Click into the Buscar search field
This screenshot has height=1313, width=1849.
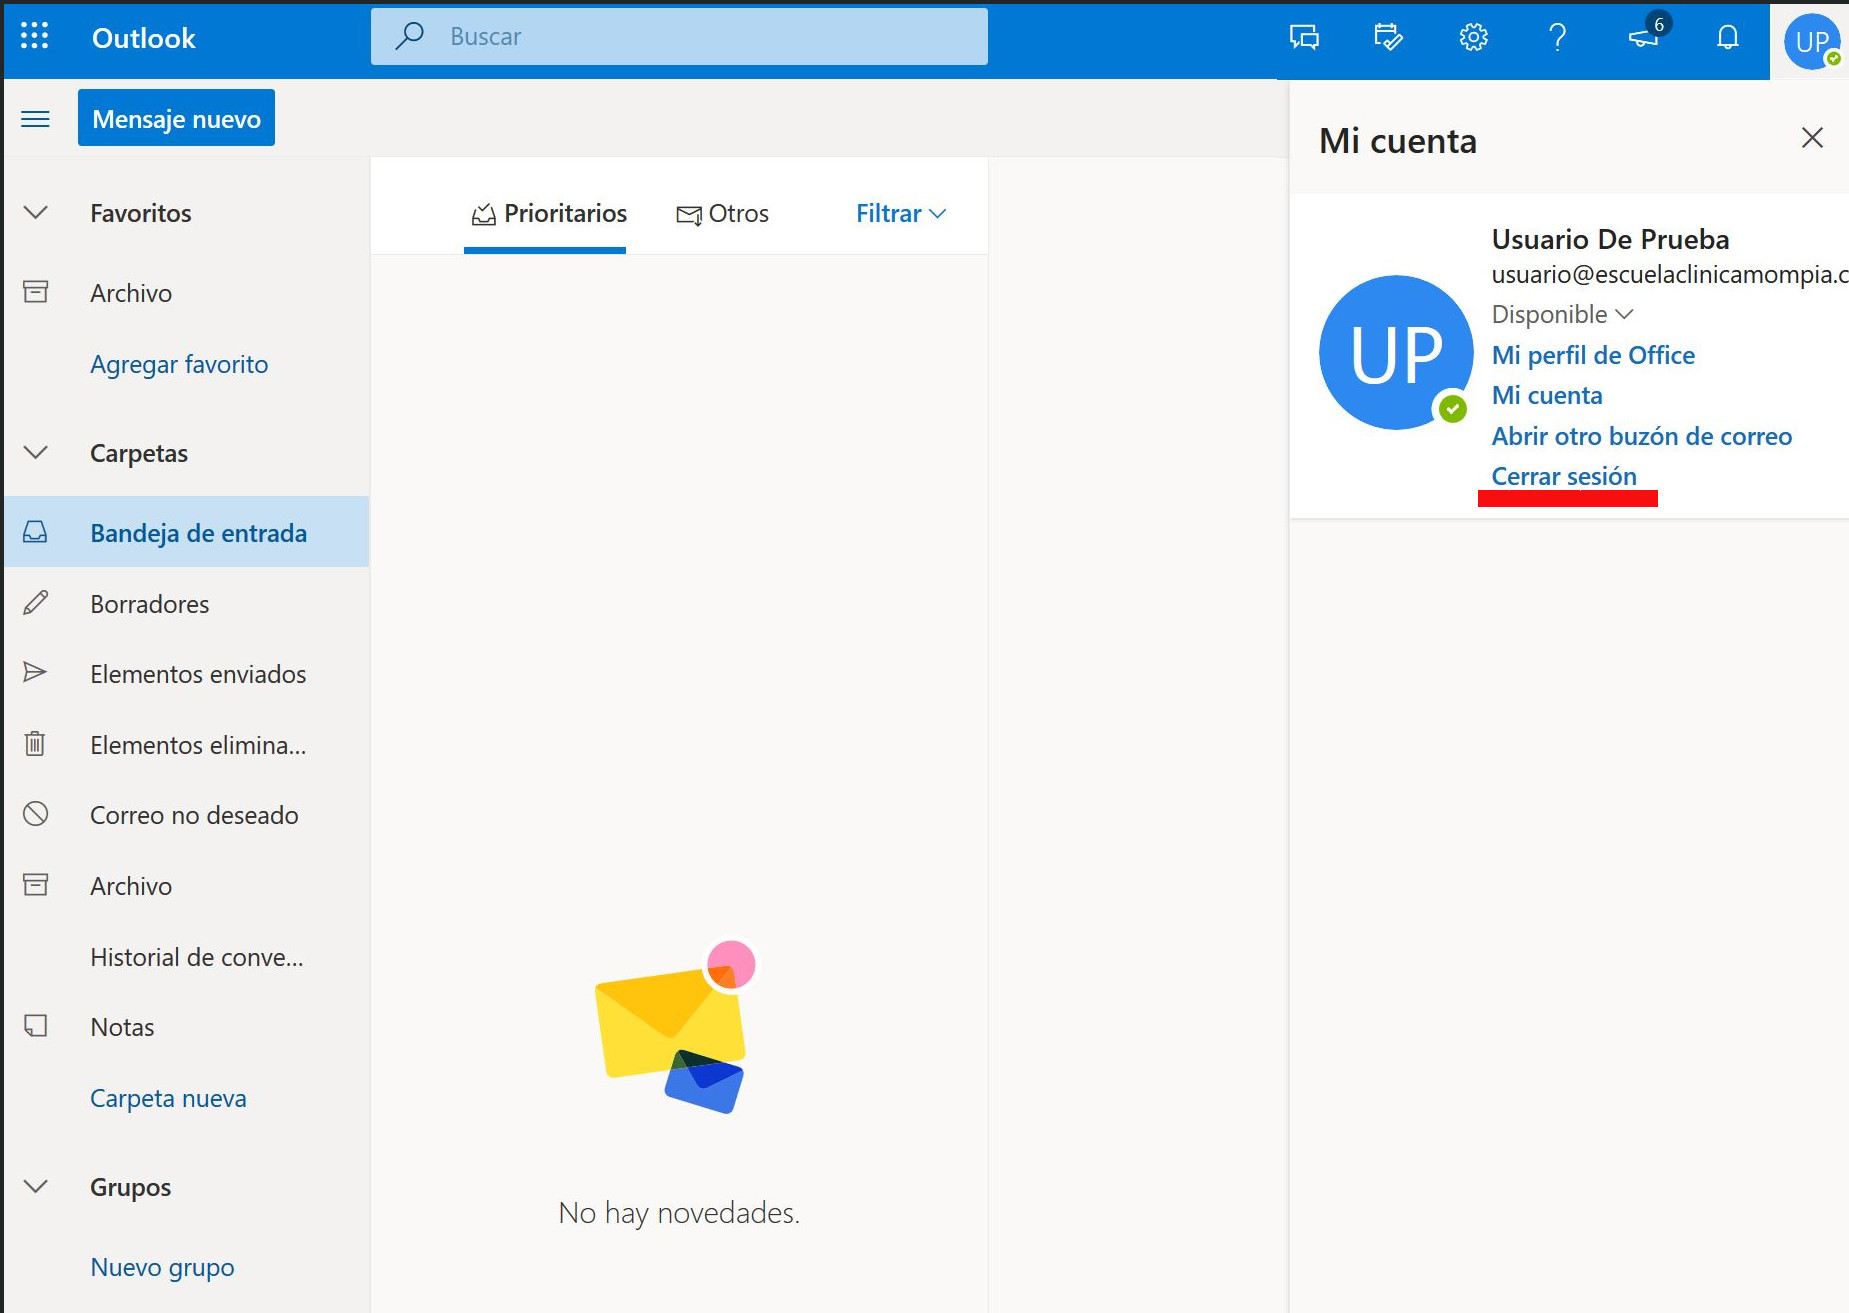pos(679,36)
